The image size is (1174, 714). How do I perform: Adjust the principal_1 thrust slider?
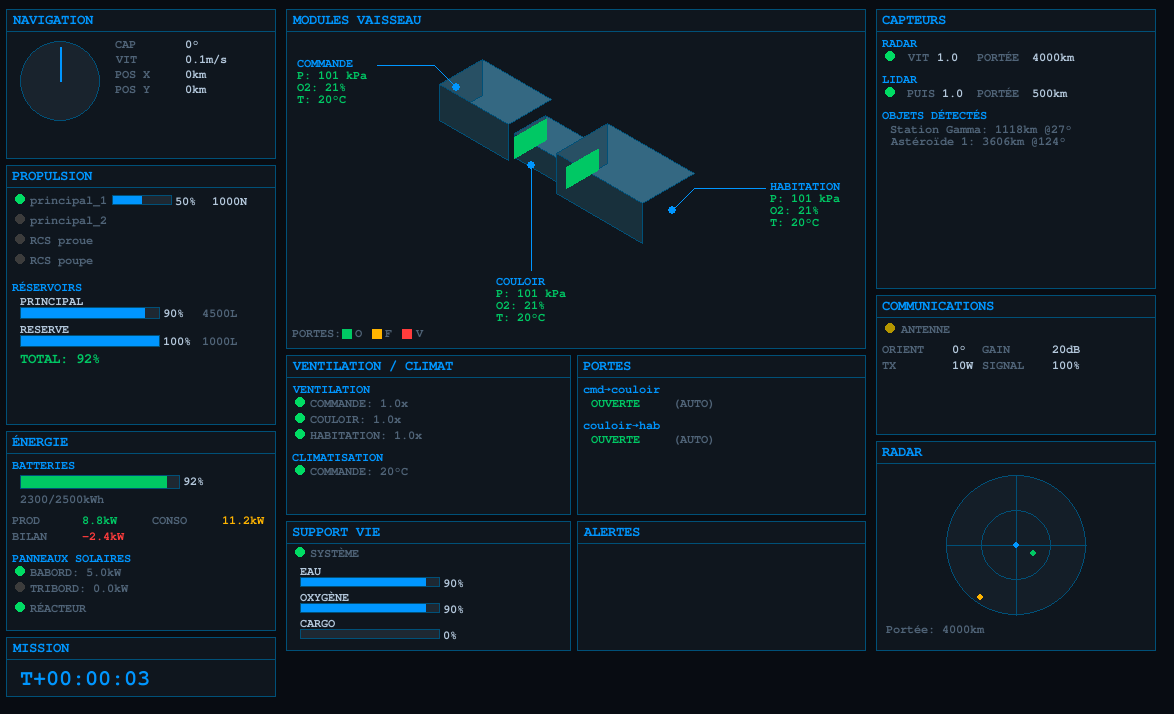coord(142,200)
